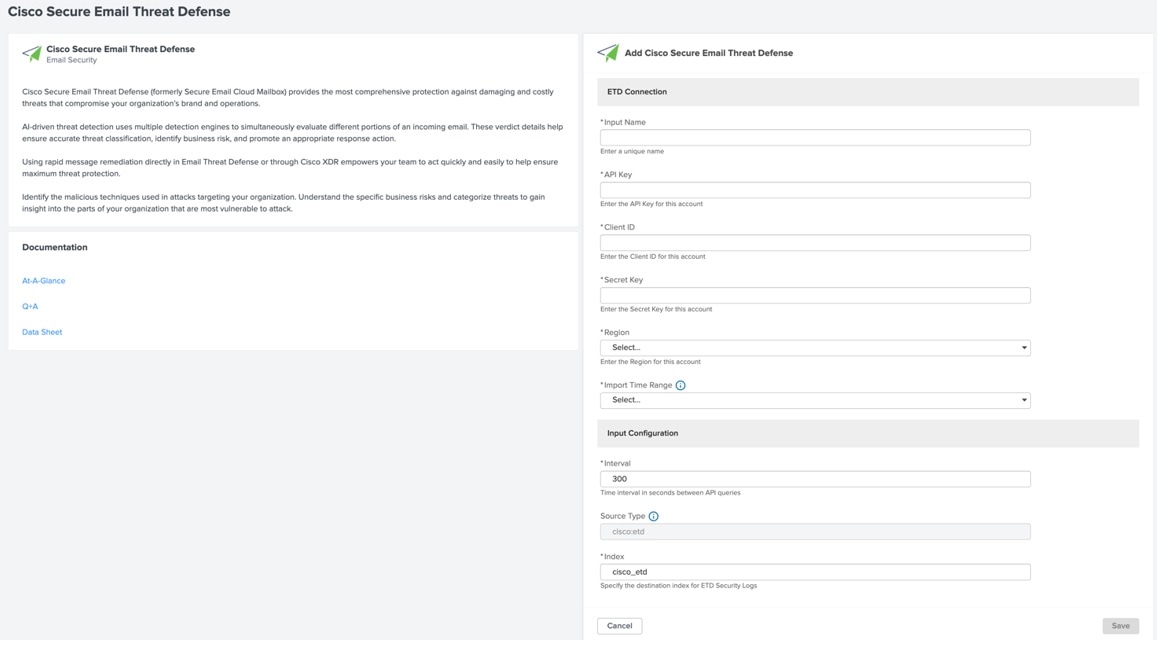Click the Input Name text field

pos(814,138)
